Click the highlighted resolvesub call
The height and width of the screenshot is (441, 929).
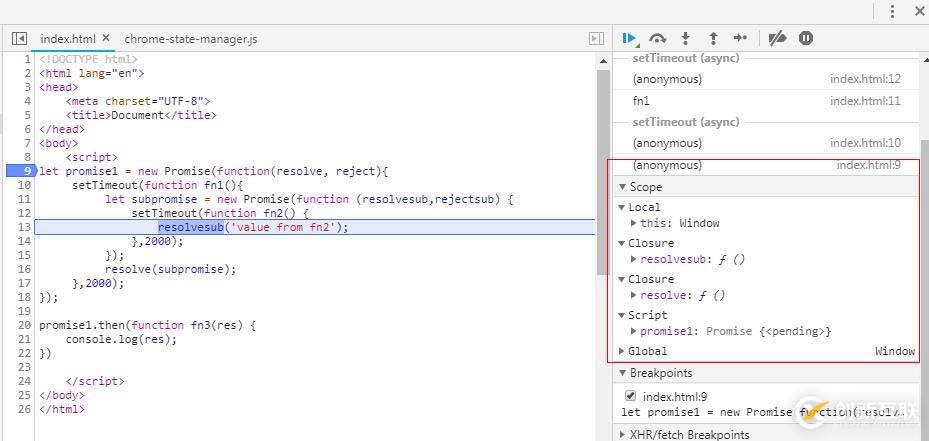coord(190,228)
